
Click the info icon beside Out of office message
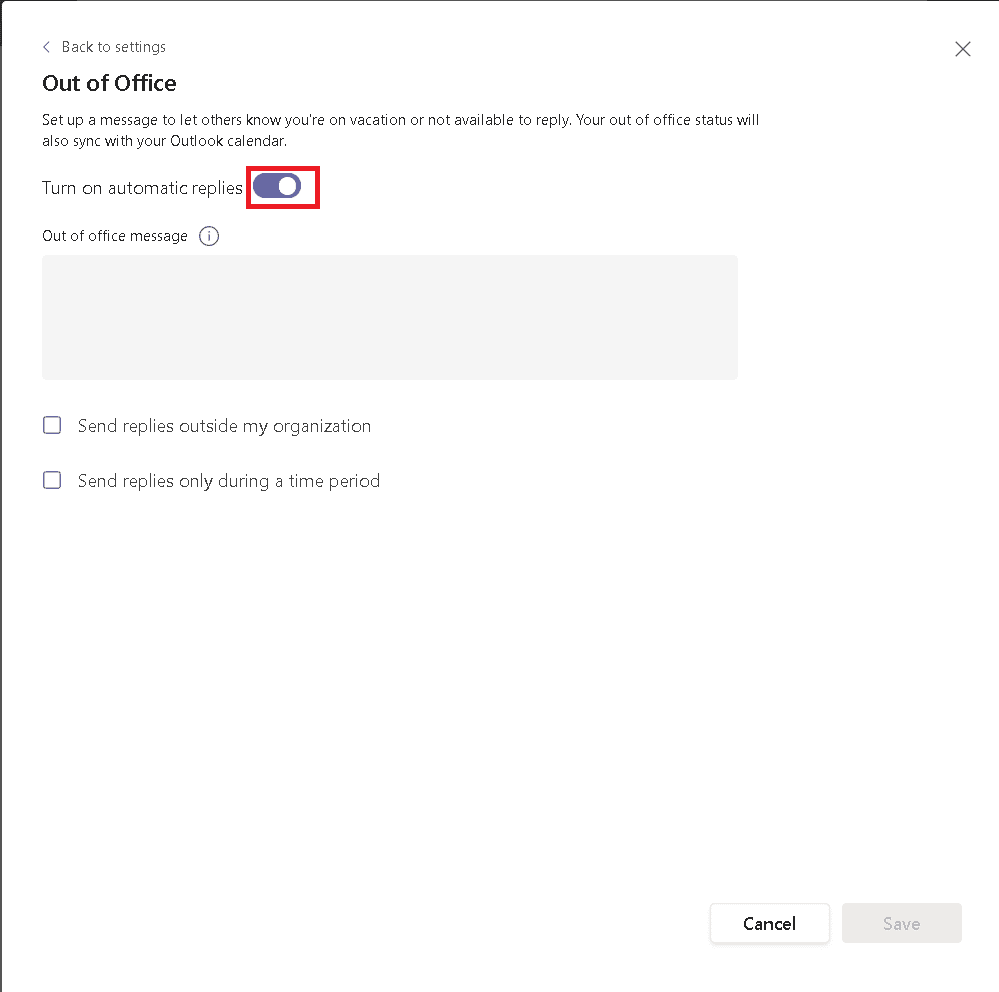pyautogui.click(x=209, y=236)
